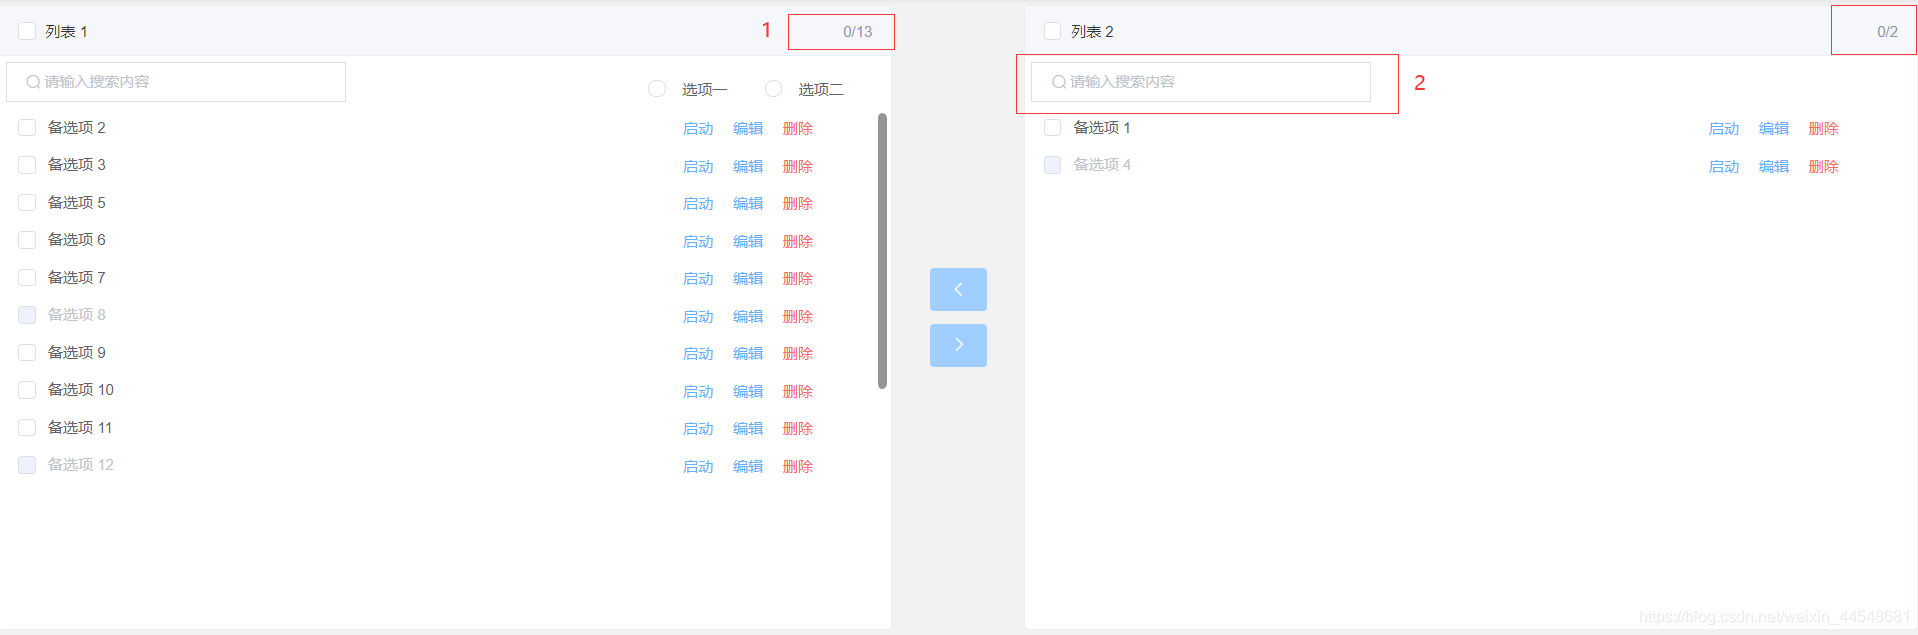Click 启动 for 备选项 3
1918x635 pixels.
(x=698, y=166)
